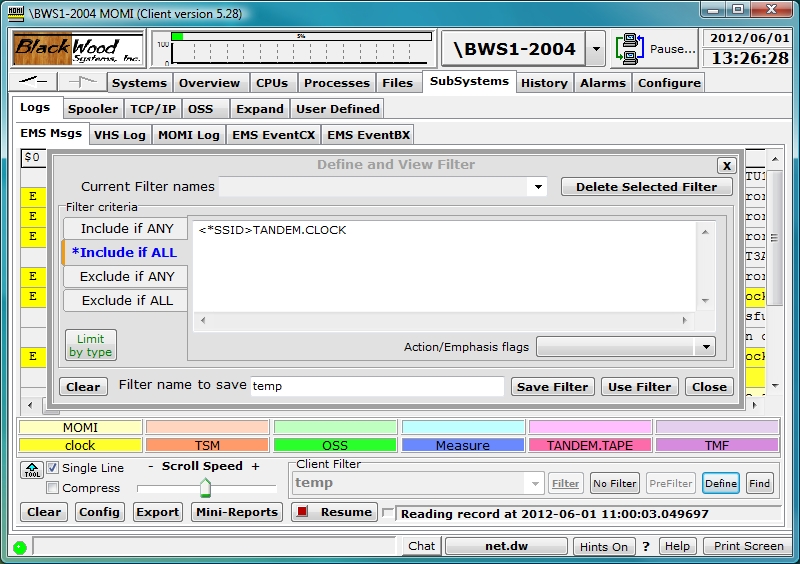Toggle the Single Line checkbox
This screenshot has height=564, width=800.
(53, 468)
